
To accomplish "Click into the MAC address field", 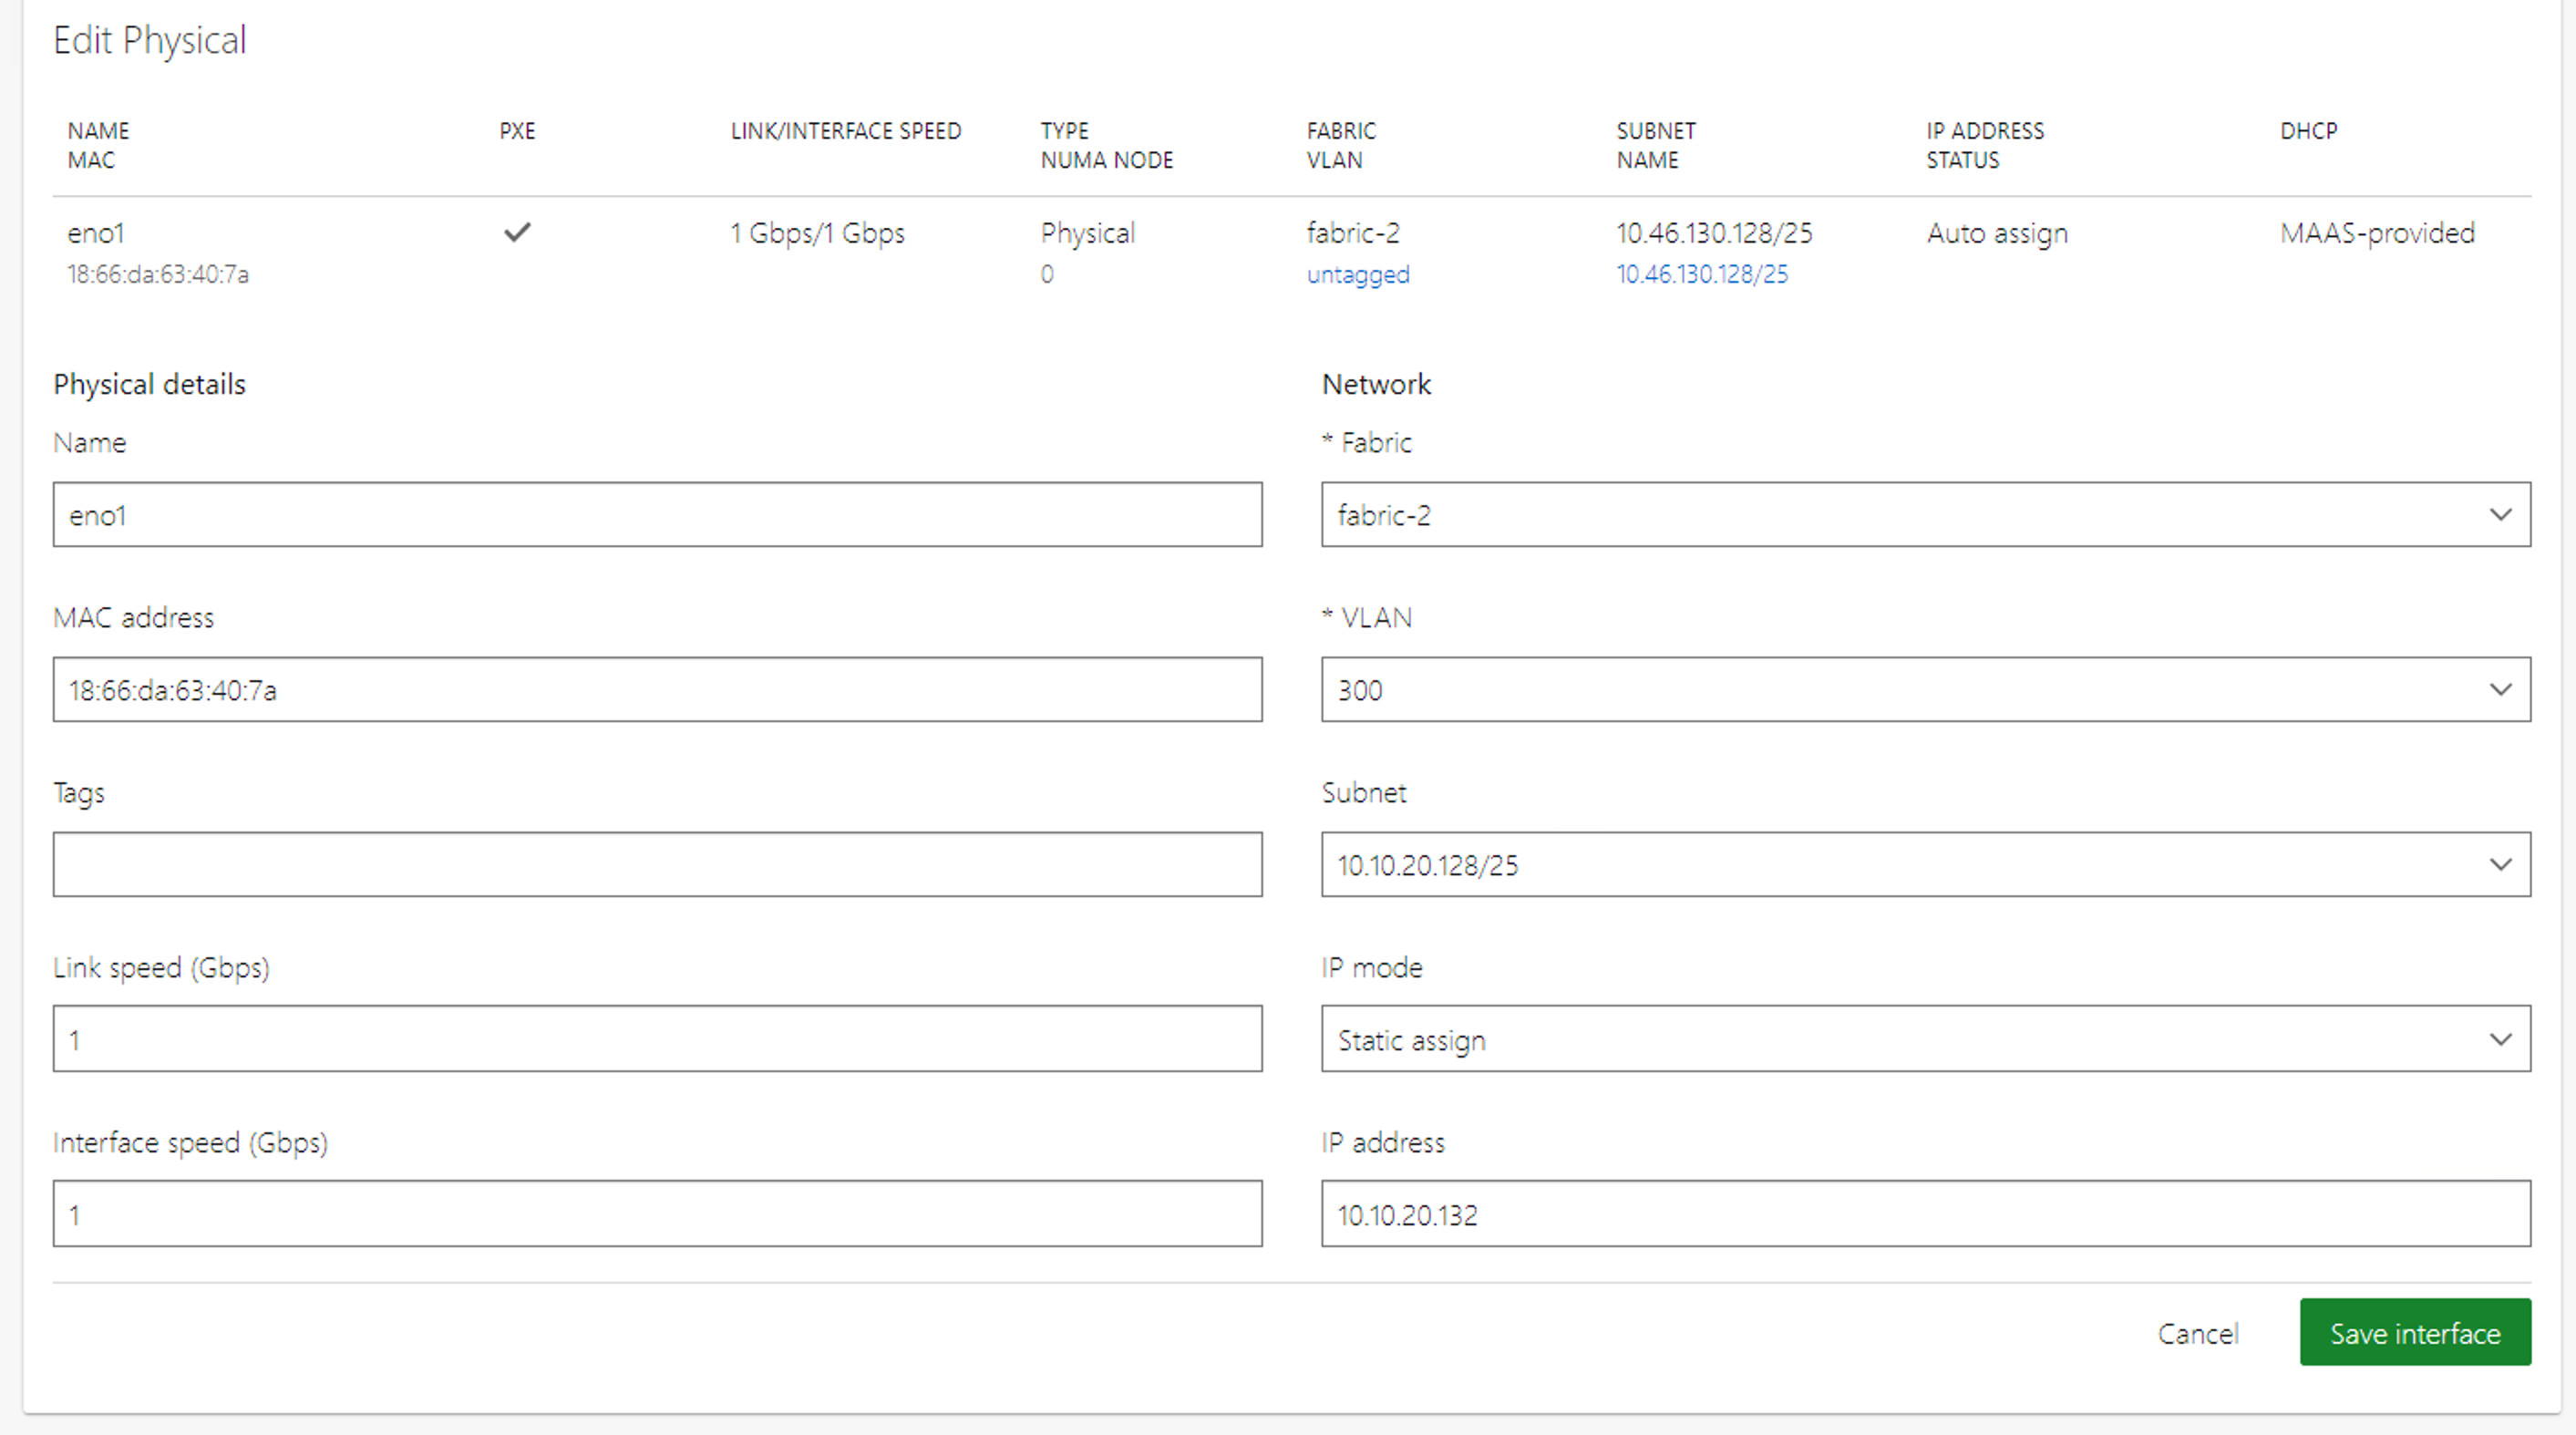I will tap(657, 690).
